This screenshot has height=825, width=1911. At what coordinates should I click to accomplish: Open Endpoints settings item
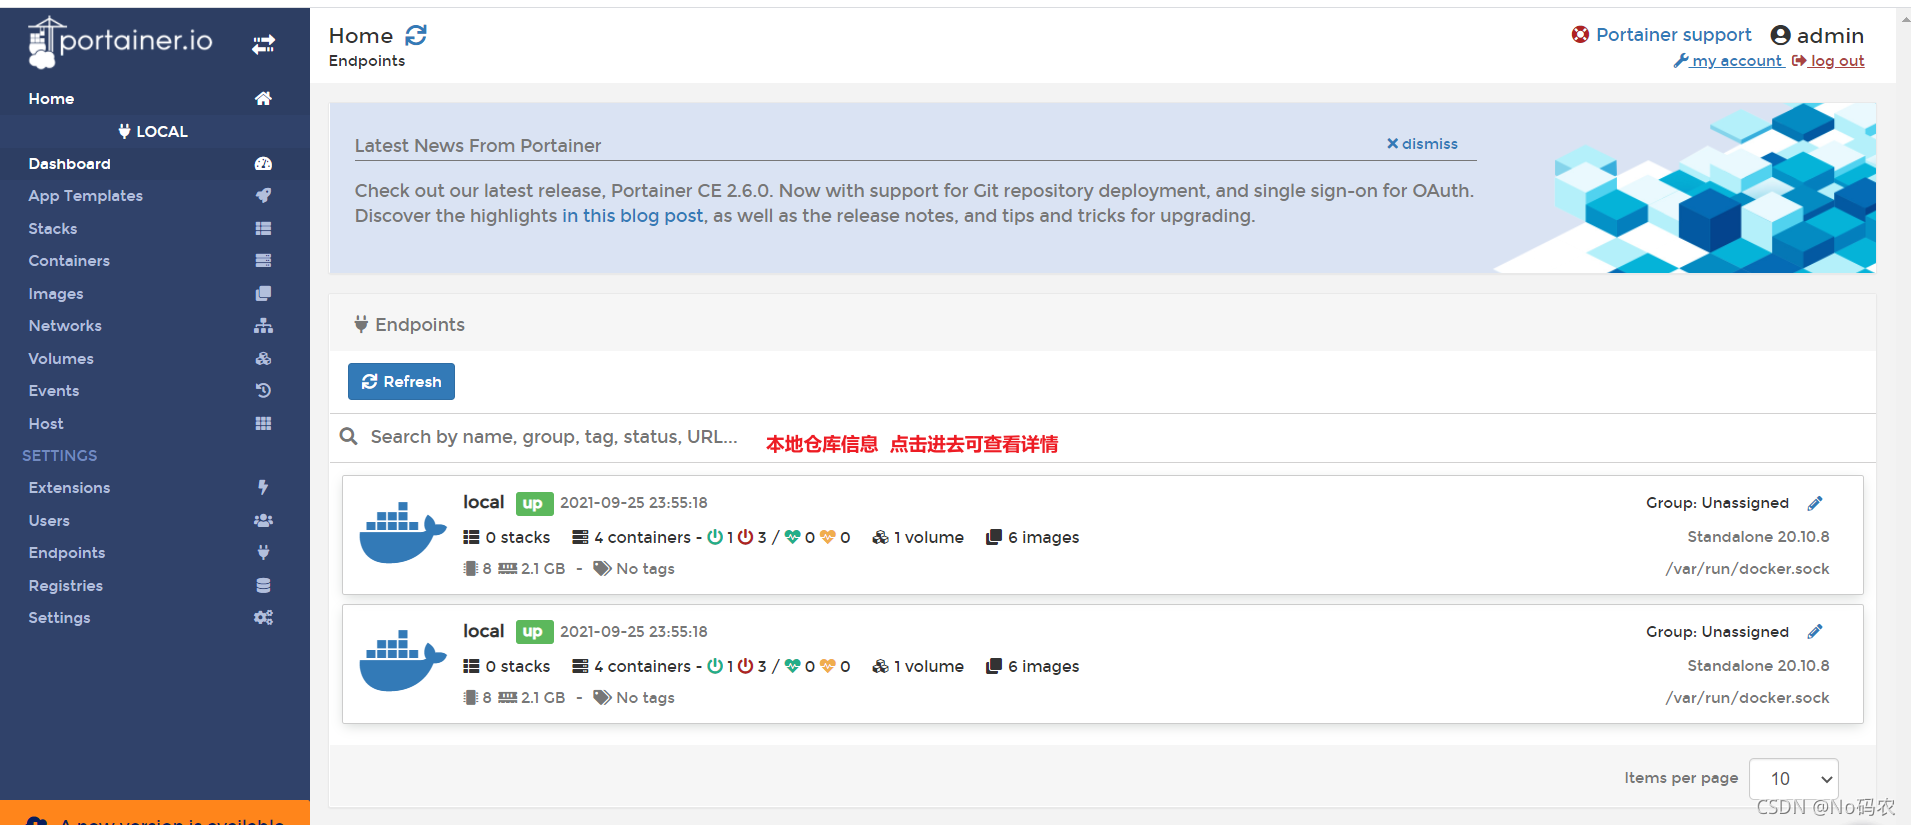(x=66, y=552)
